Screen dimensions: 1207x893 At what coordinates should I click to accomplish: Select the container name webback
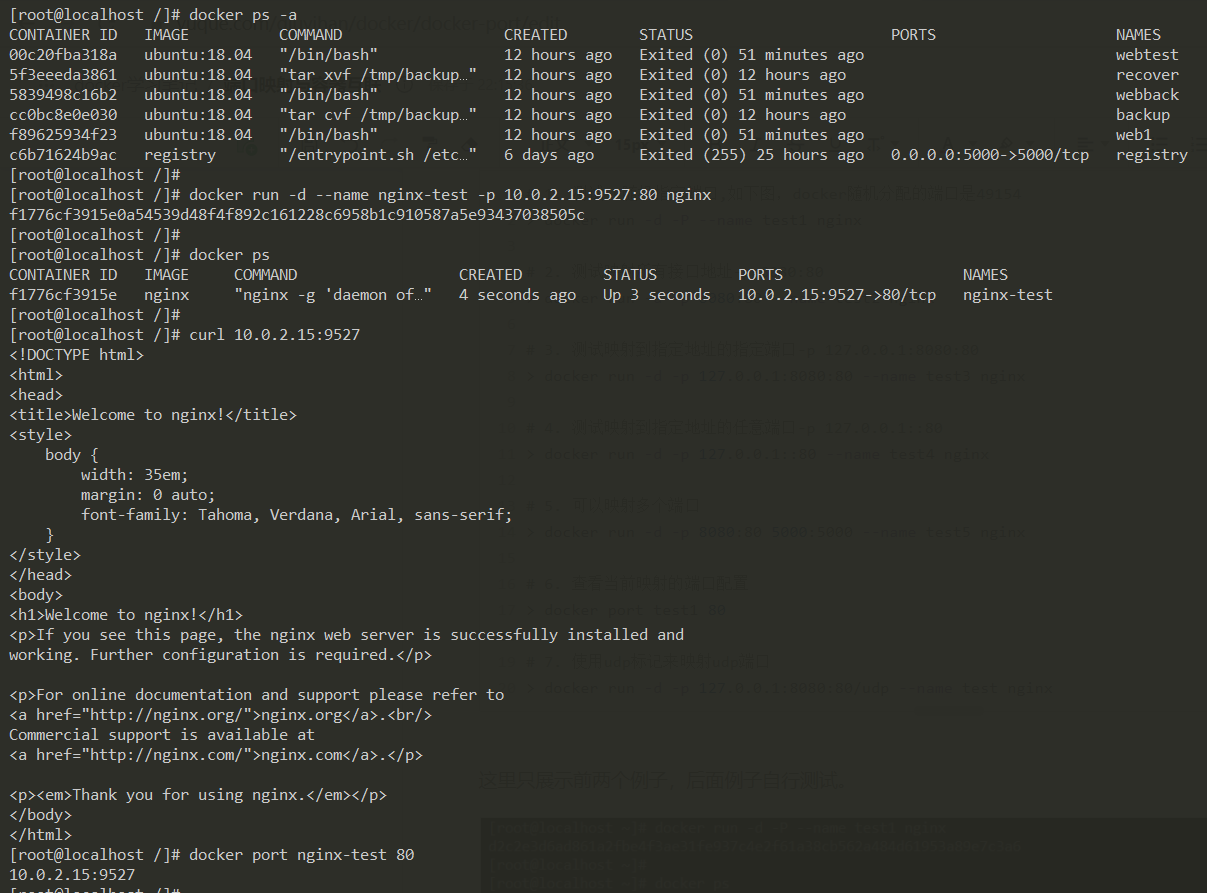tap(1147, 95)
